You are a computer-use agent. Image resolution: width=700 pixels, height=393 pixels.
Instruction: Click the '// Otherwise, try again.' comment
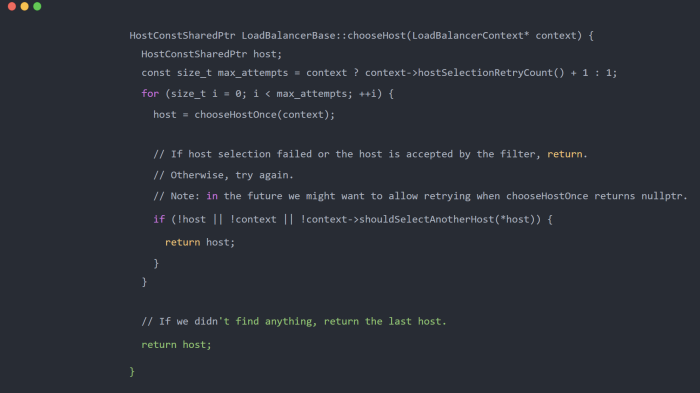[223, 175]
